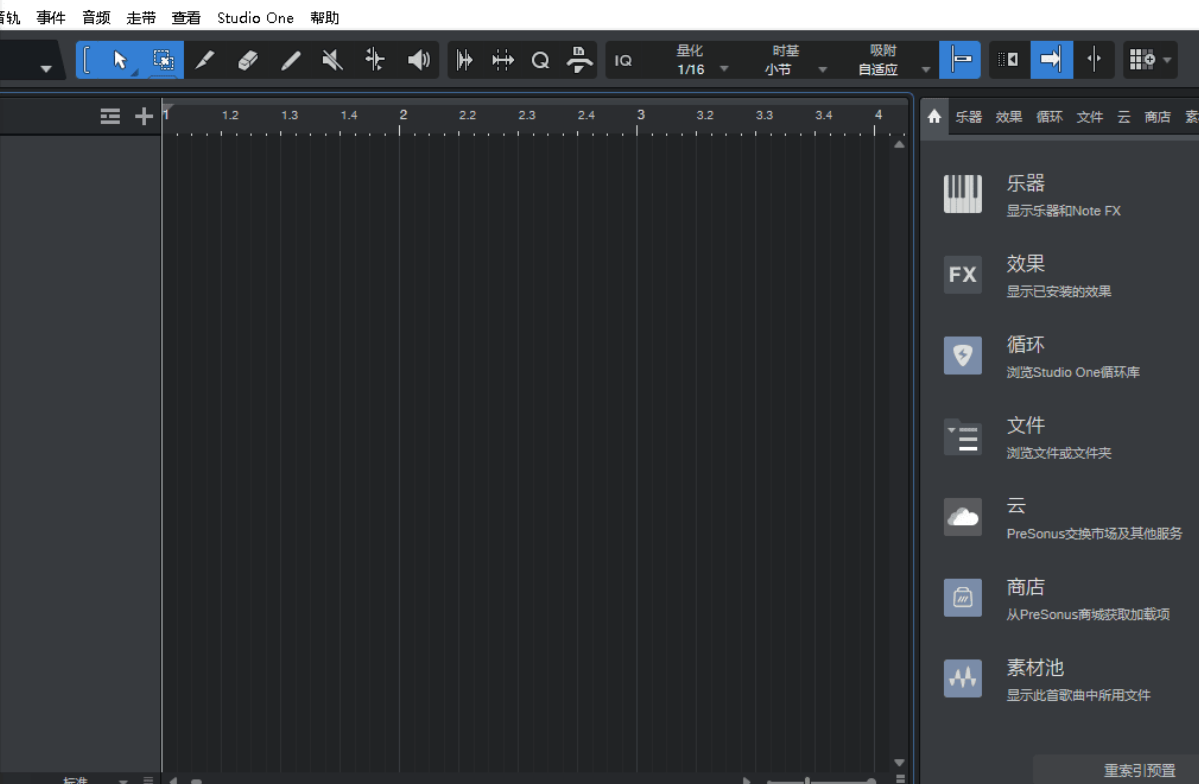The width and height of the screenshot is (1199, 784).
Task: Open 显示乐器和Note FX link
Action: (1064, 211)
